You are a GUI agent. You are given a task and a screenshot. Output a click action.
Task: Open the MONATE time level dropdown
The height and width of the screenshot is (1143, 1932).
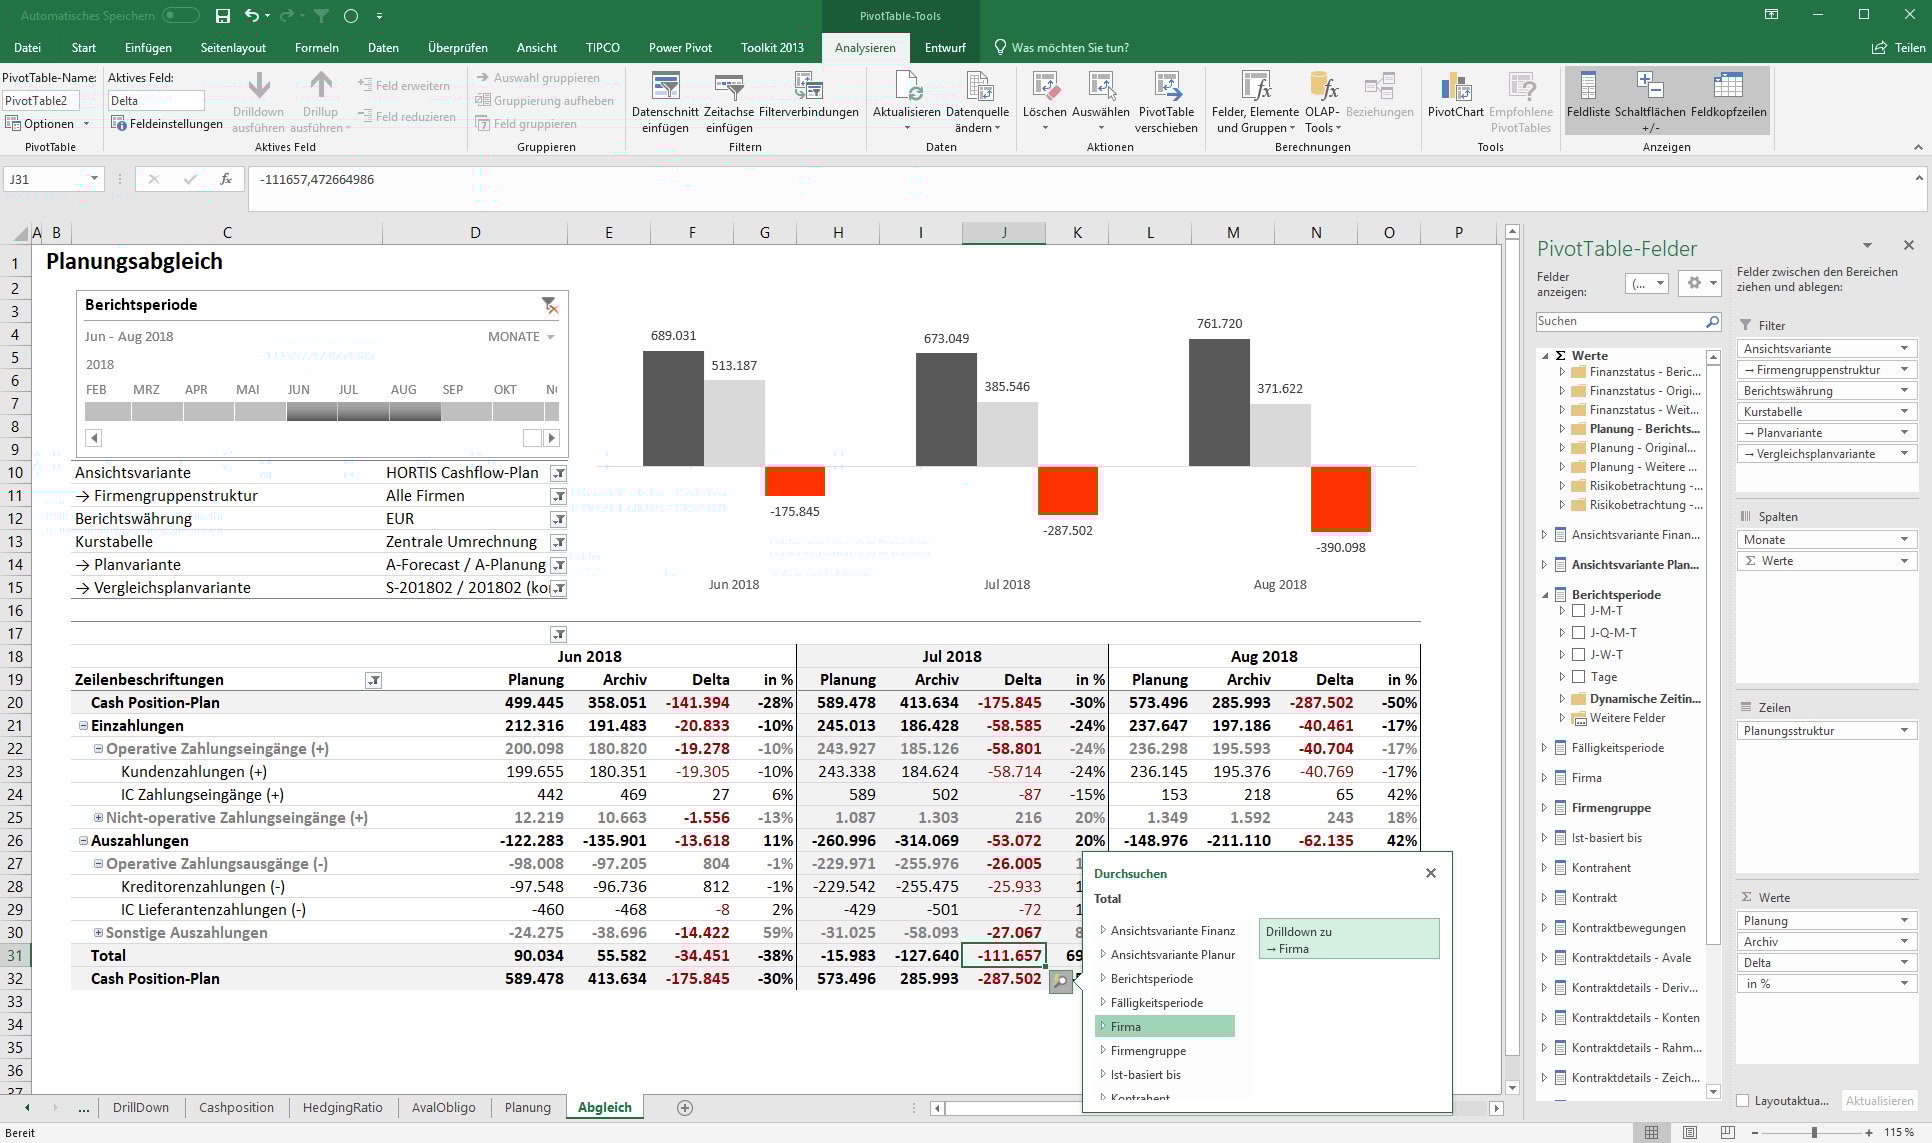[x=521, y=337]
